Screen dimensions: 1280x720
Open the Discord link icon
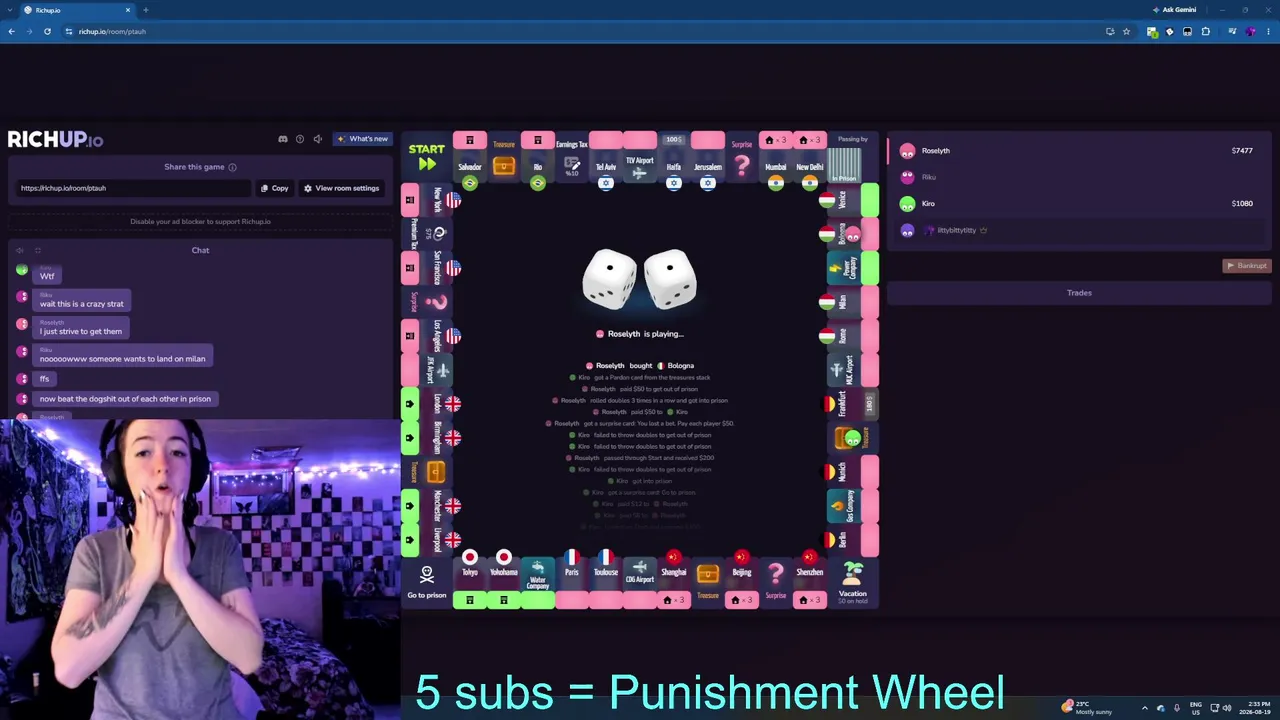282,139
